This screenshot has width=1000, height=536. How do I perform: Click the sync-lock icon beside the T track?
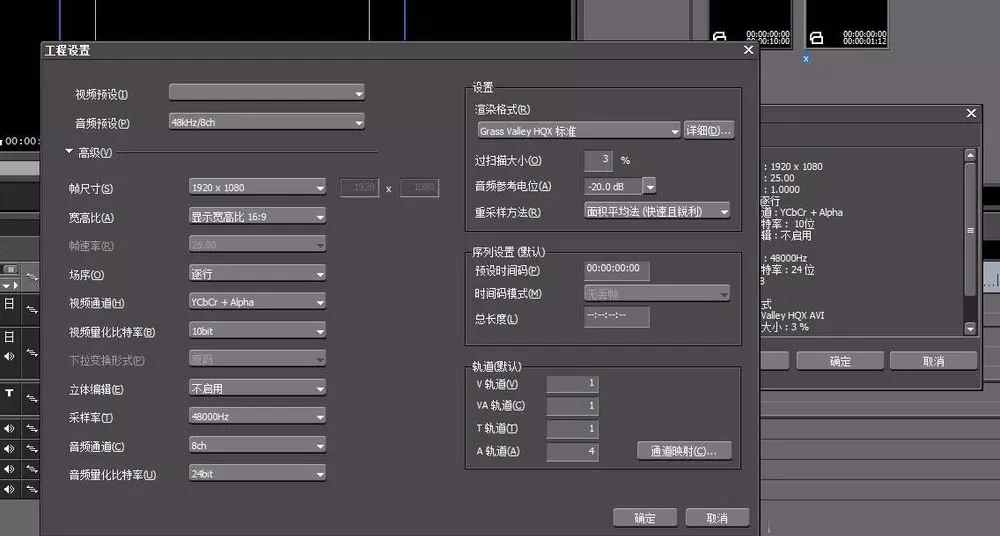click(x=32, y=398)
